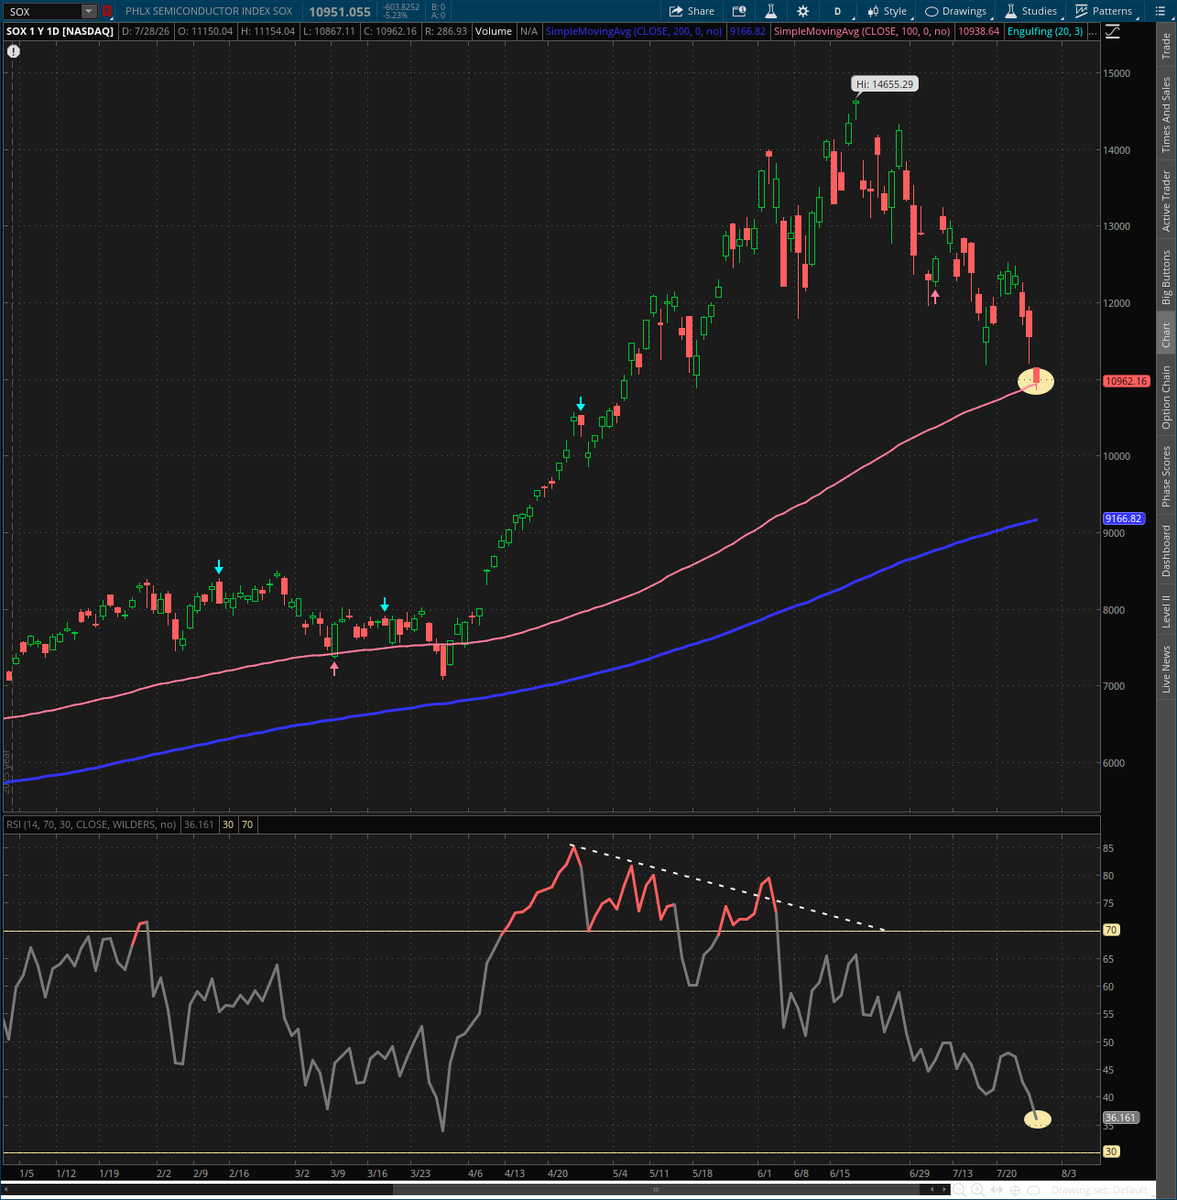1177x1200 pixels.
Task: Click the horizontal pan arrows icon
Action: tap(997, 1190)
